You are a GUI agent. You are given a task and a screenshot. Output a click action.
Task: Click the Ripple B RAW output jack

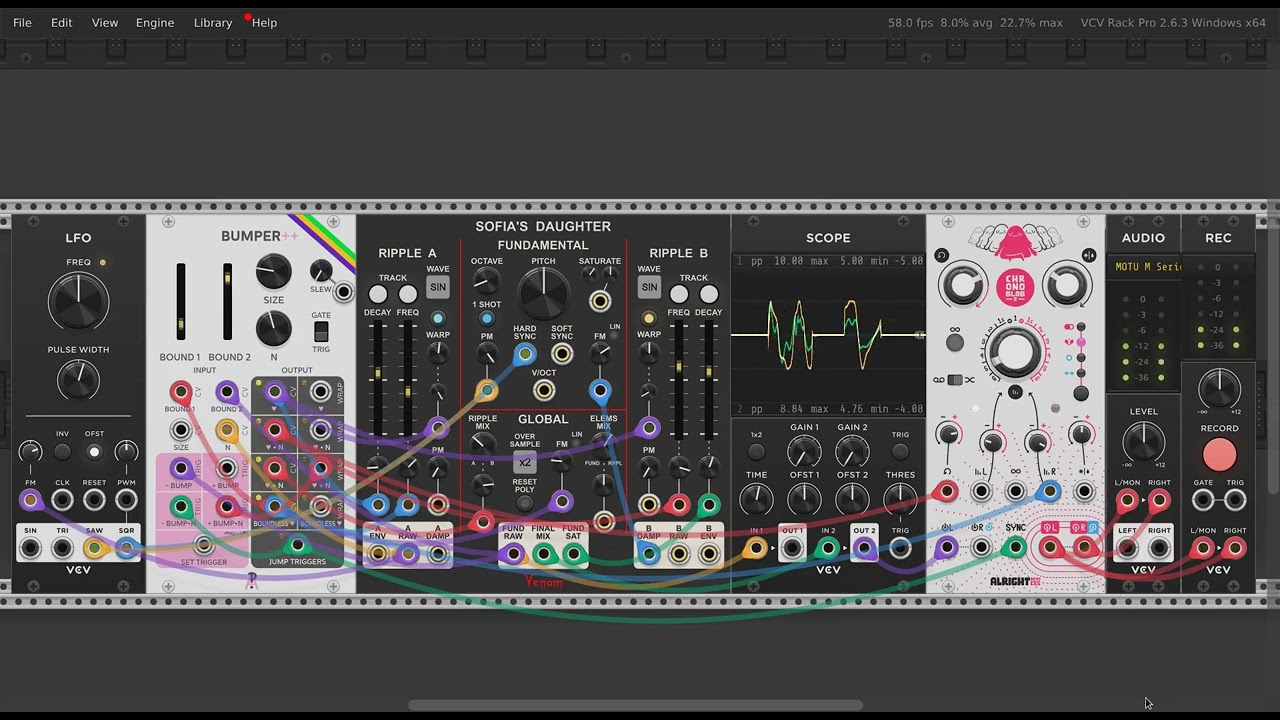click(x=679, y=553)
